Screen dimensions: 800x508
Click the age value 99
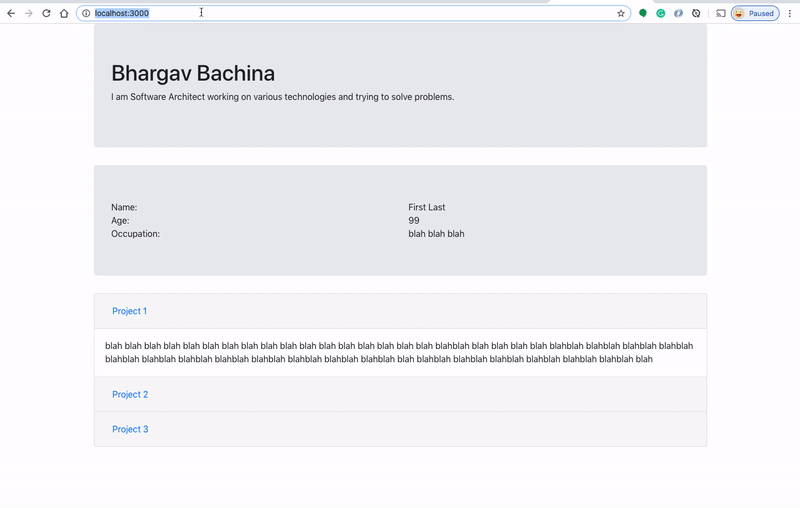click(x=414, y=221)
